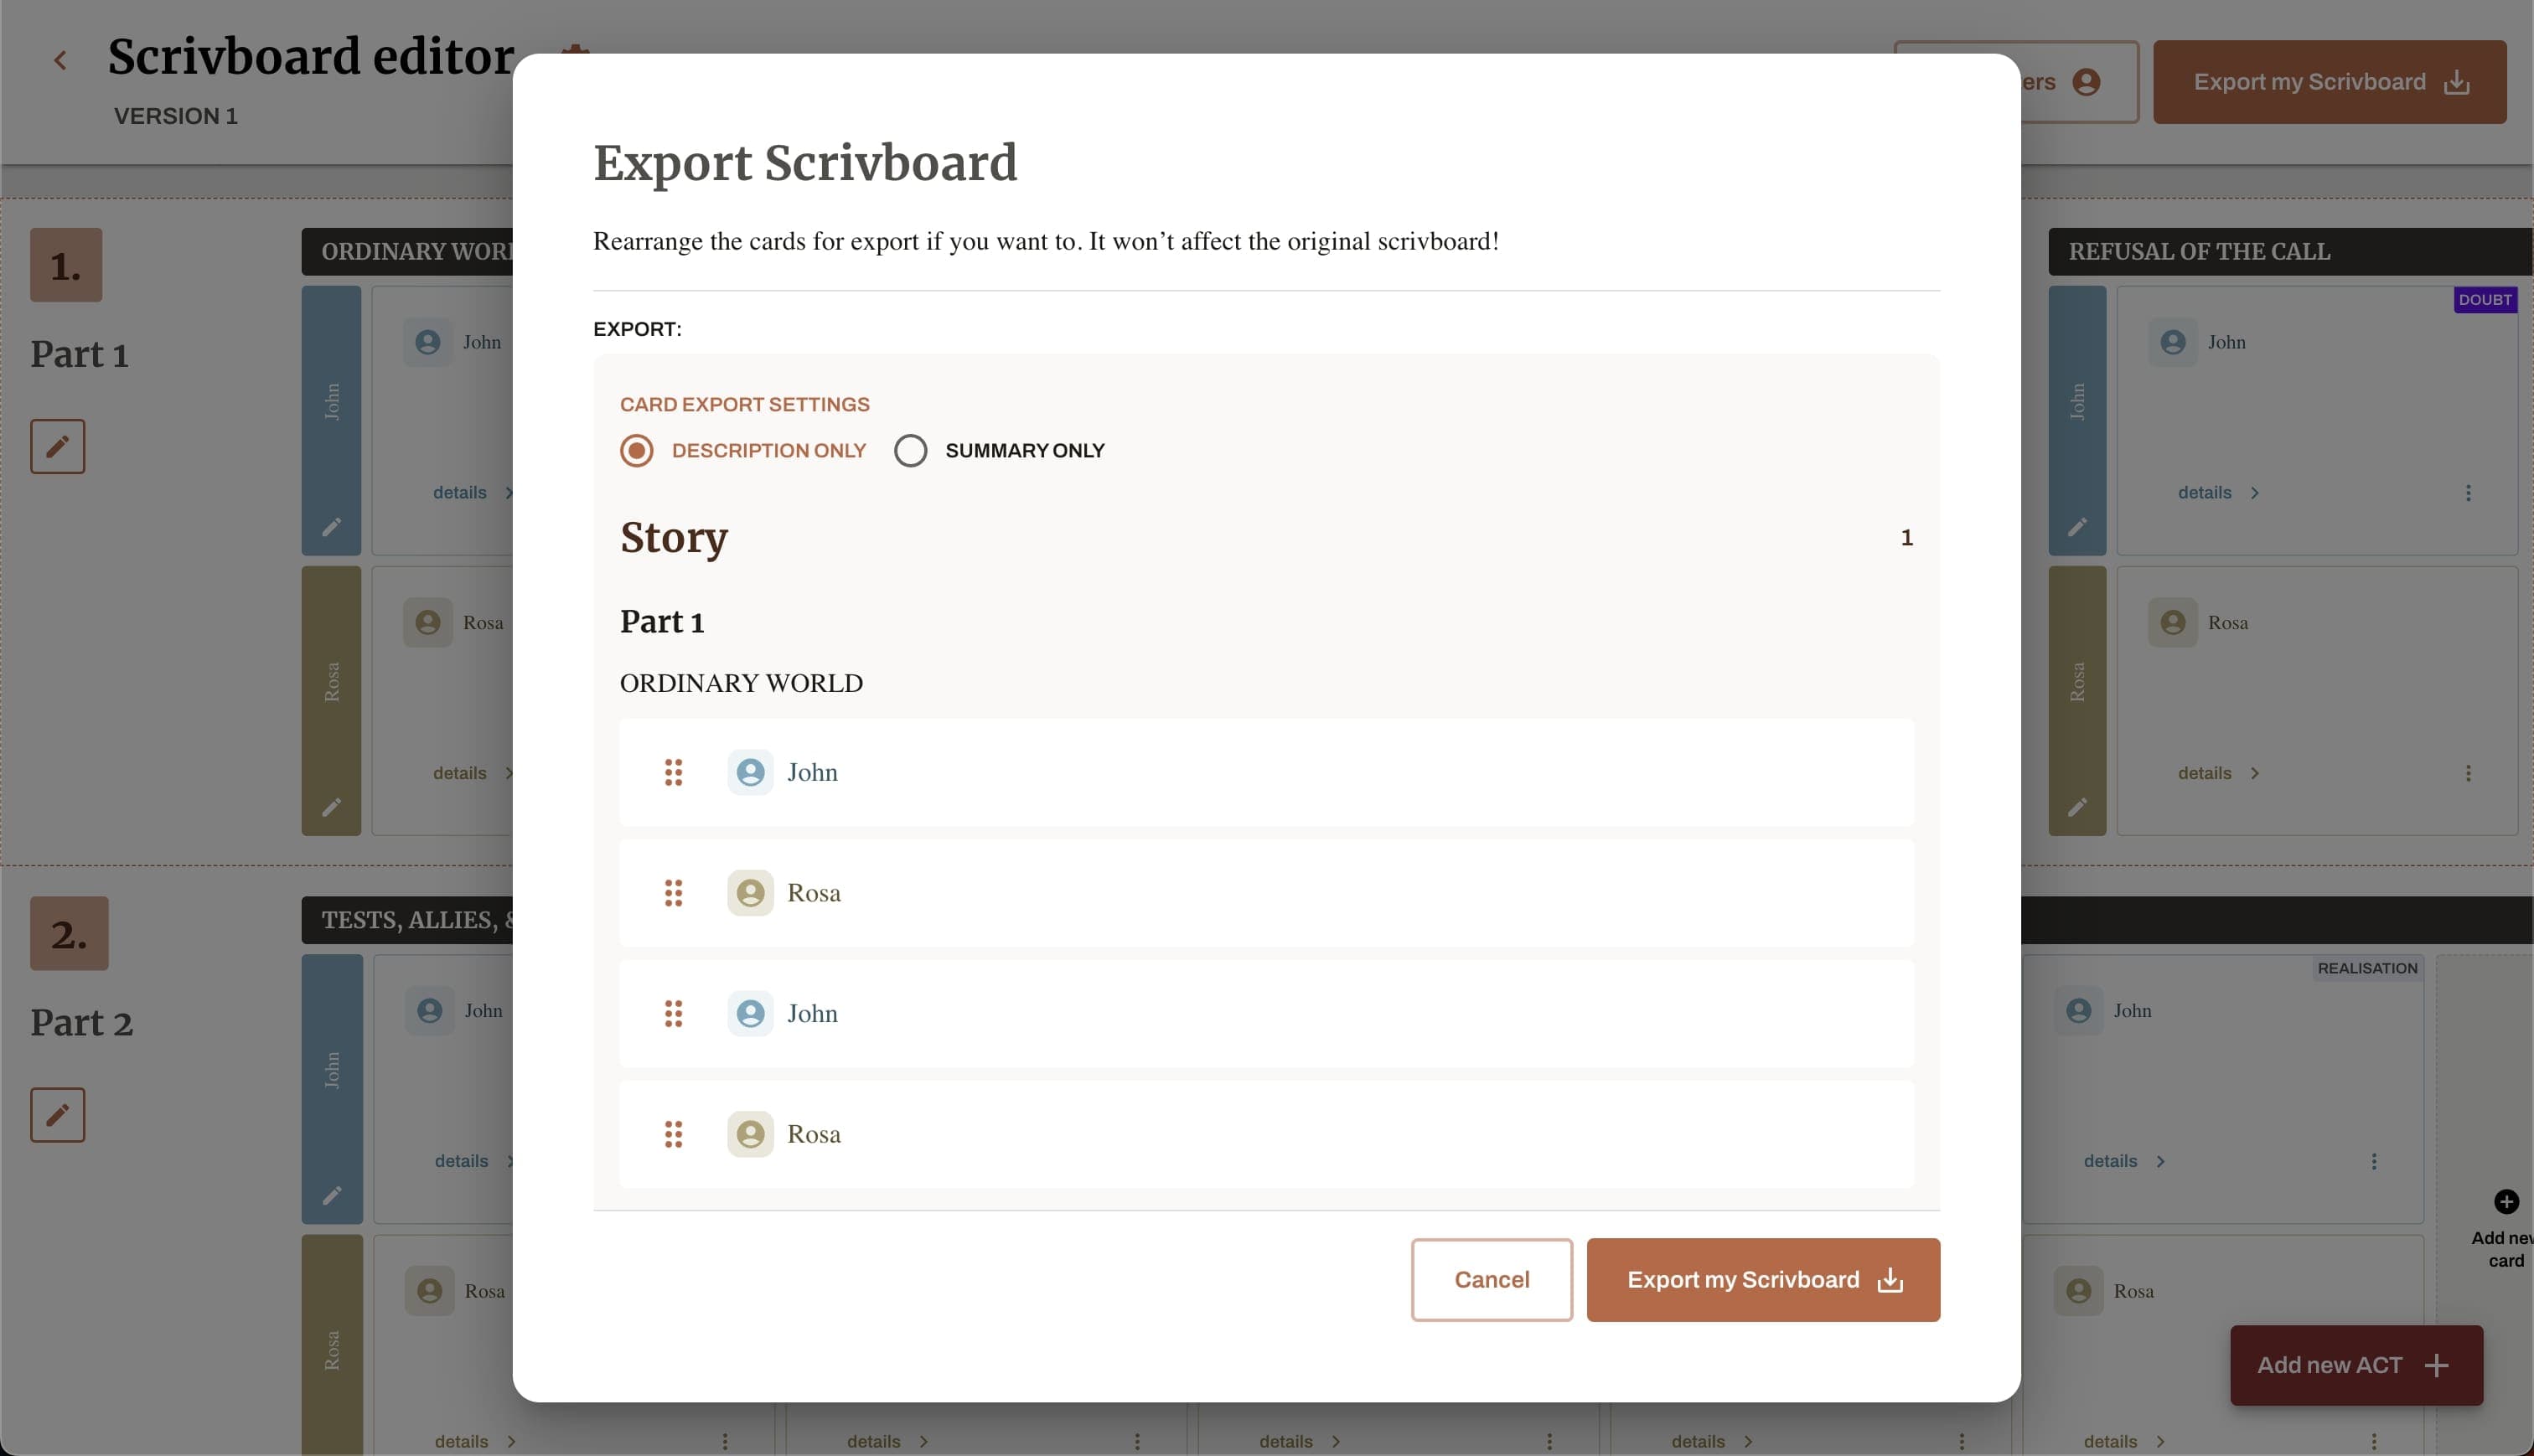The width and height of the screenshot is (2534, 1456).
Task: Click the REALISATION tag on John card
Action: point(2367,968)
